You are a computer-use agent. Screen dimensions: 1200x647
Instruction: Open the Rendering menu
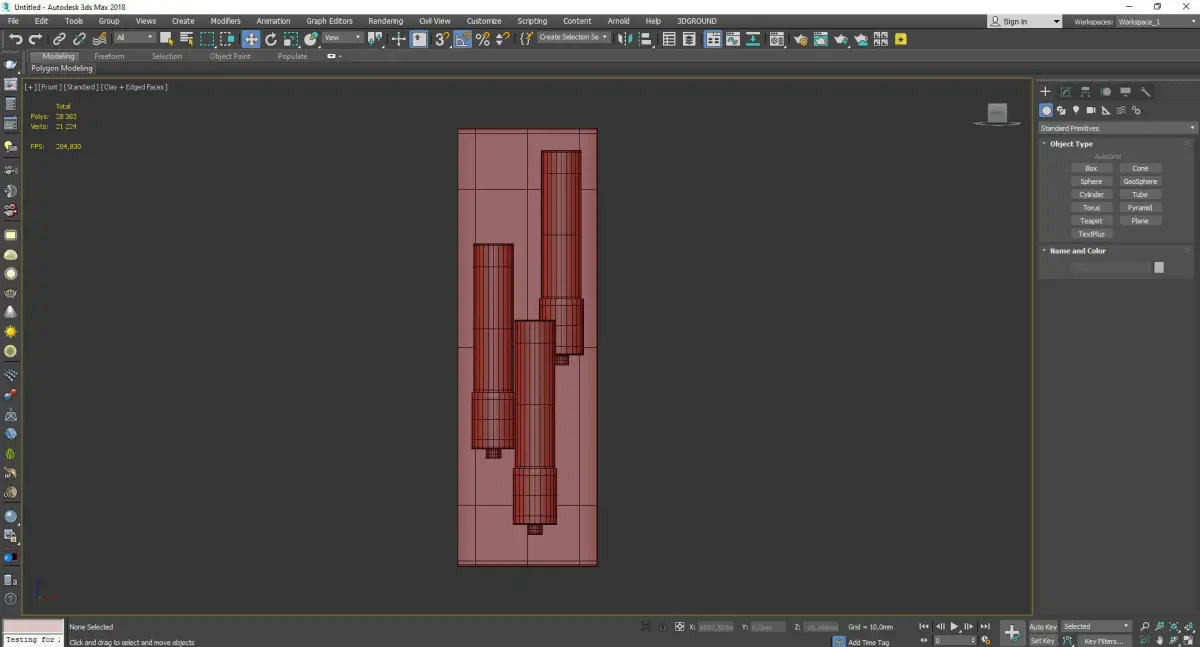[x=385, y=21]
